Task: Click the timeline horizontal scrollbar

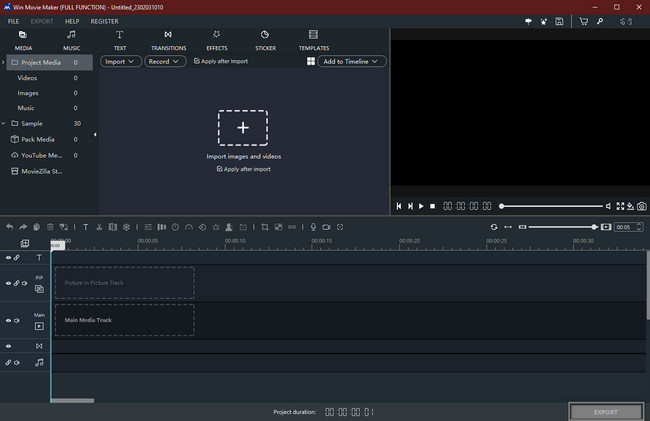Action: click(73, 401)
